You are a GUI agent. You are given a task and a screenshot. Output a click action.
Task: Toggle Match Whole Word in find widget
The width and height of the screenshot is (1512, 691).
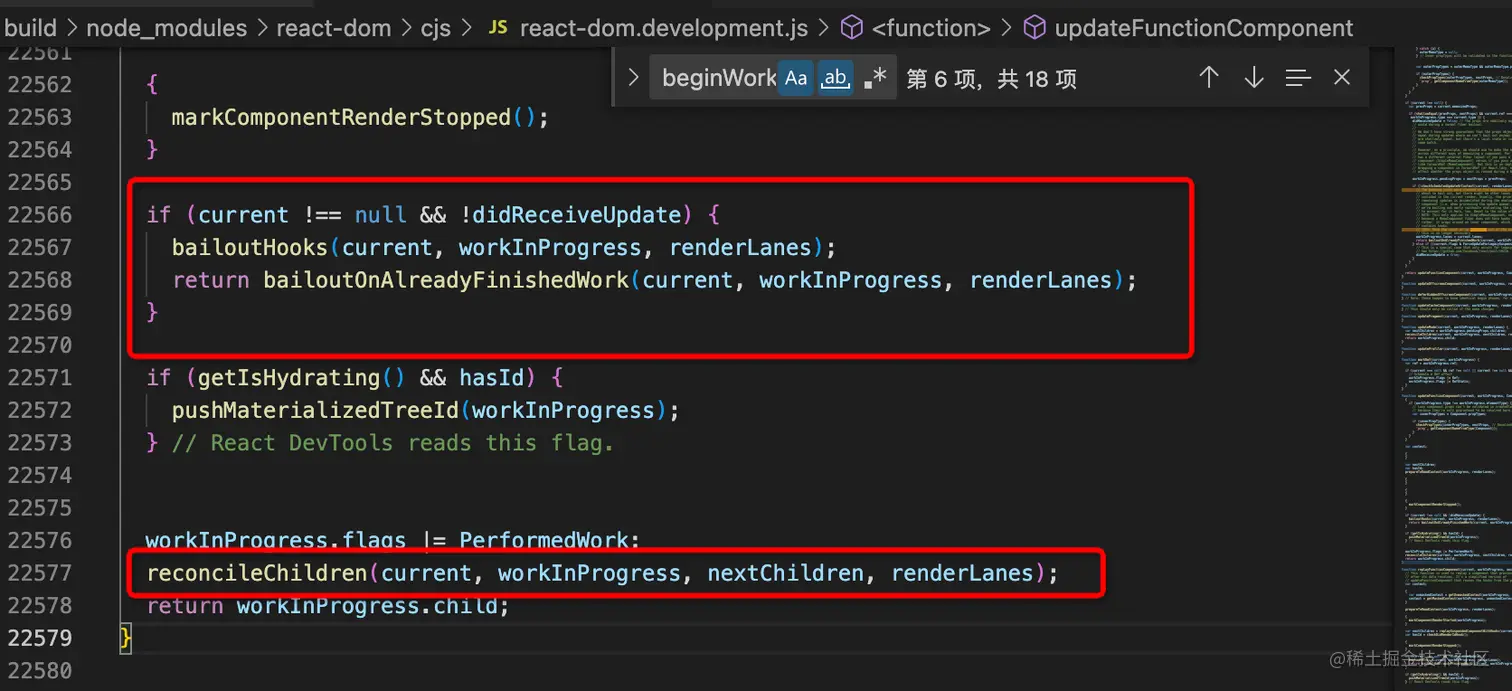click(835, 78)
